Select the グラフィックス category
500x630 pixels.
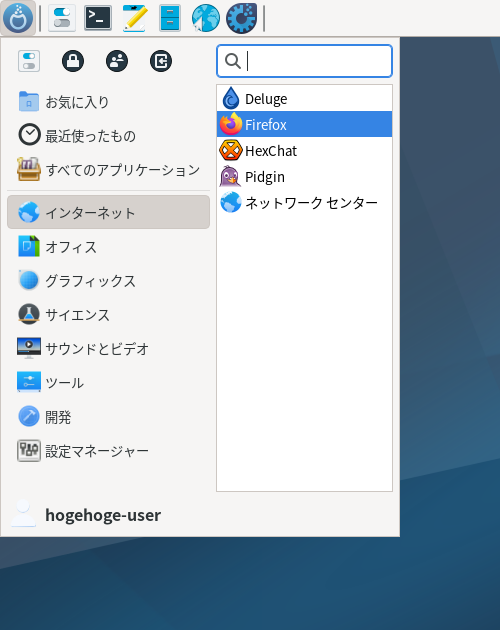pyautogui.click(x=109, y=280)
